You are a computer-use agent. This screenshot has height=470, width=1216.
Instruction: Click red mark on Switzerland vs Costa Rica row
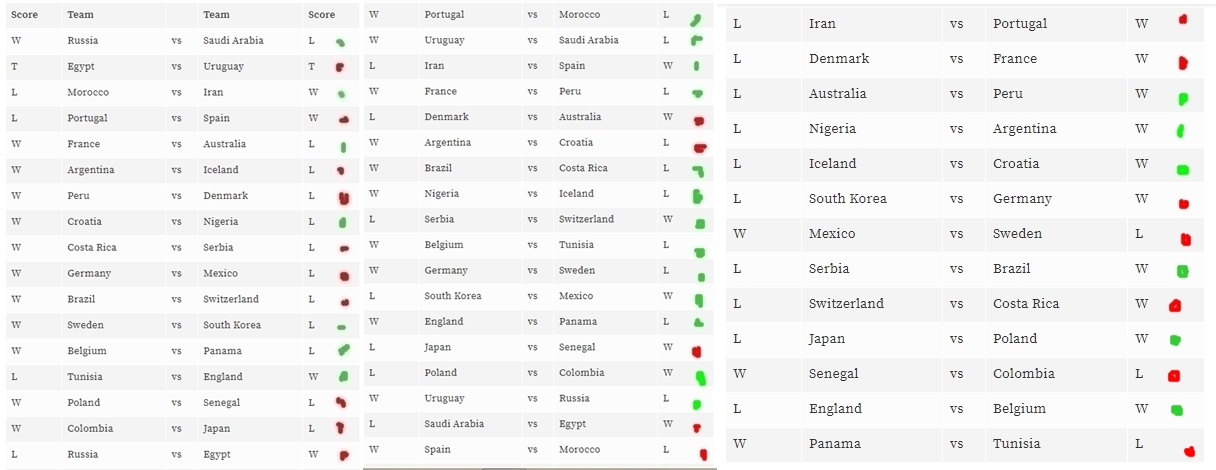pyautogui.click(x=1175, y=305)
